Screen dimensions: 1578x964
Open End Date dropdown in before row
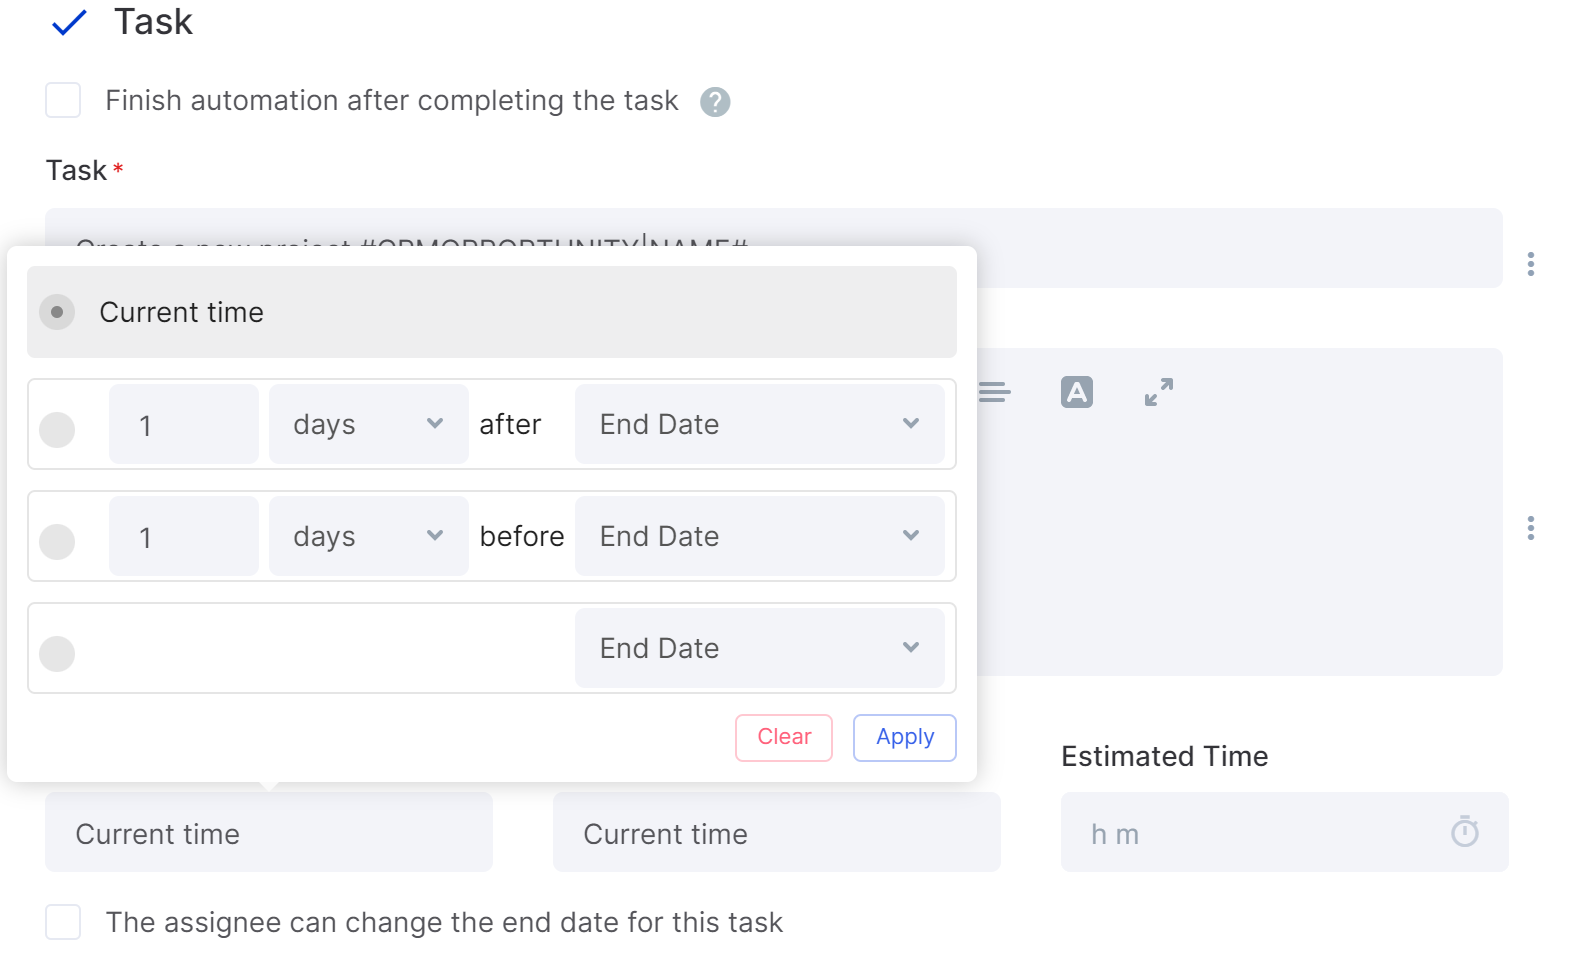pos(759,536)
